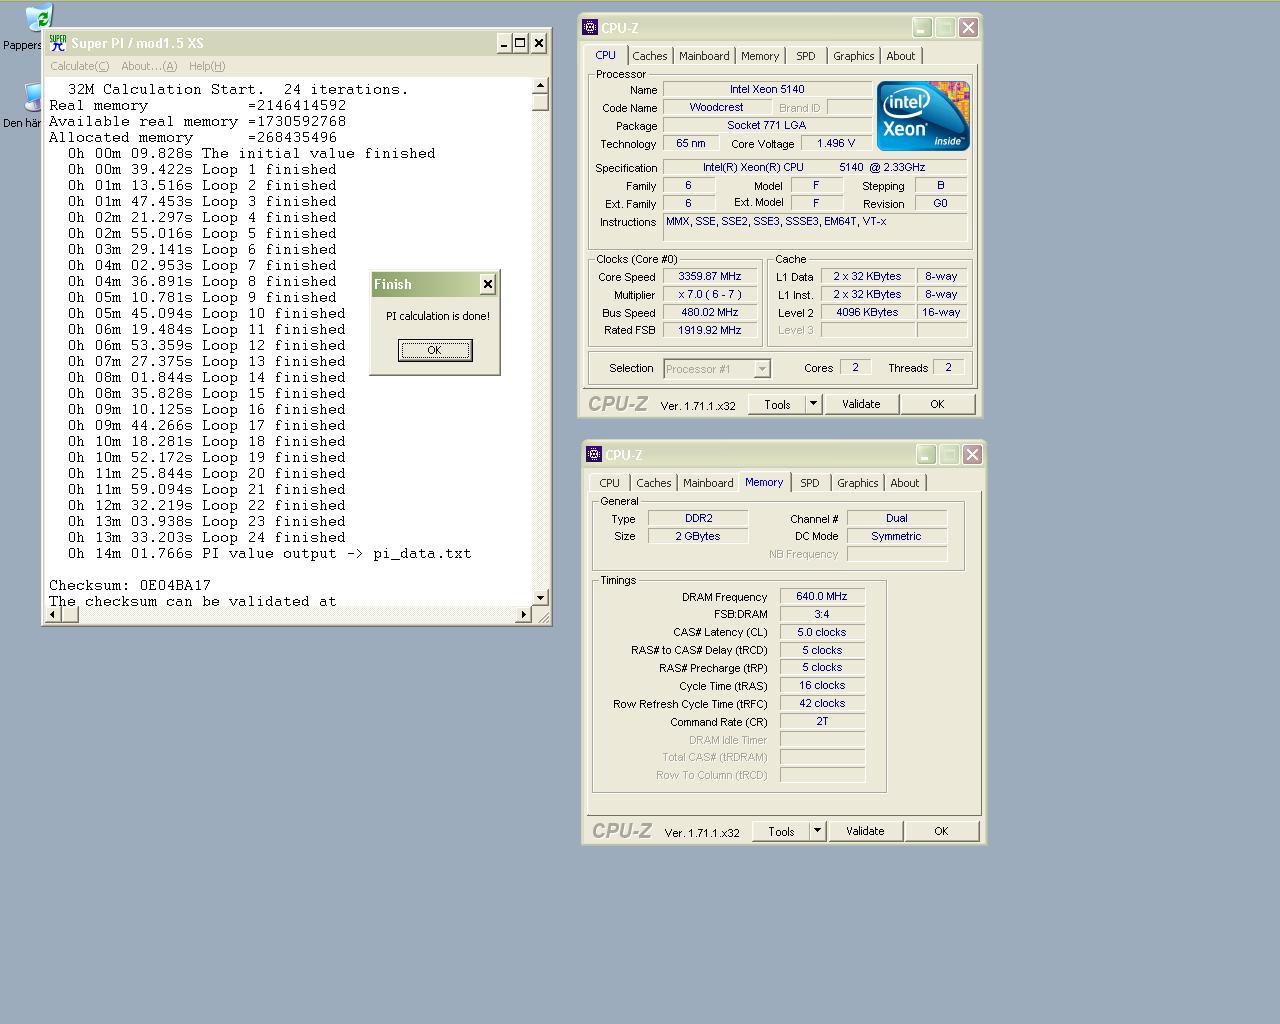Click the Checksum: 0E04BA17 line

(130, 585)
